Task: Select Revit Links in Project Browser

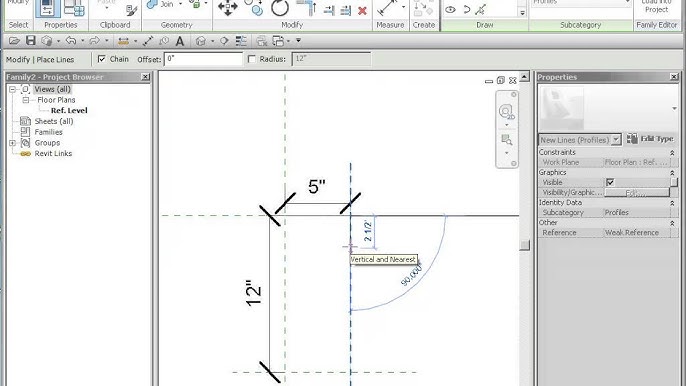Action: pyautogui.click(x=53, y=153)
